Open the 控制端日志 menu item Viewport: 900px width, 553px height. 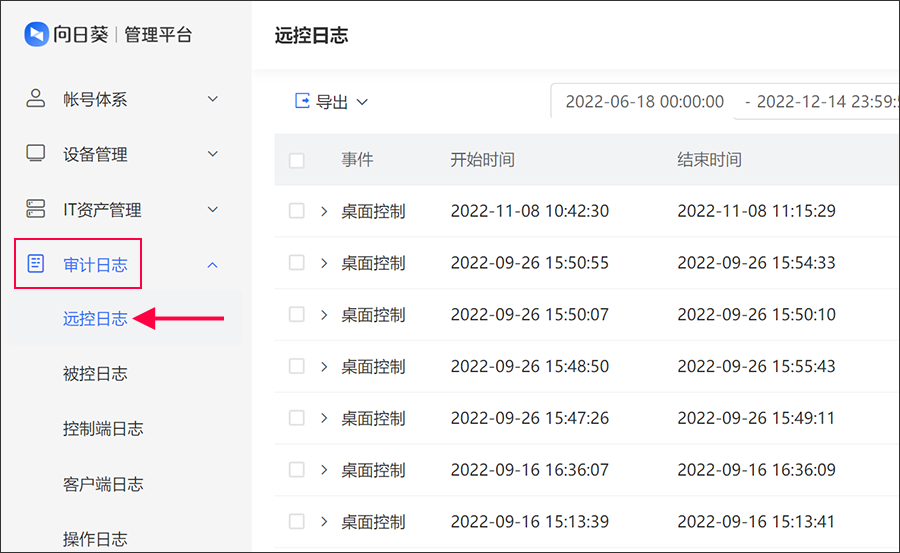(103, 429)
